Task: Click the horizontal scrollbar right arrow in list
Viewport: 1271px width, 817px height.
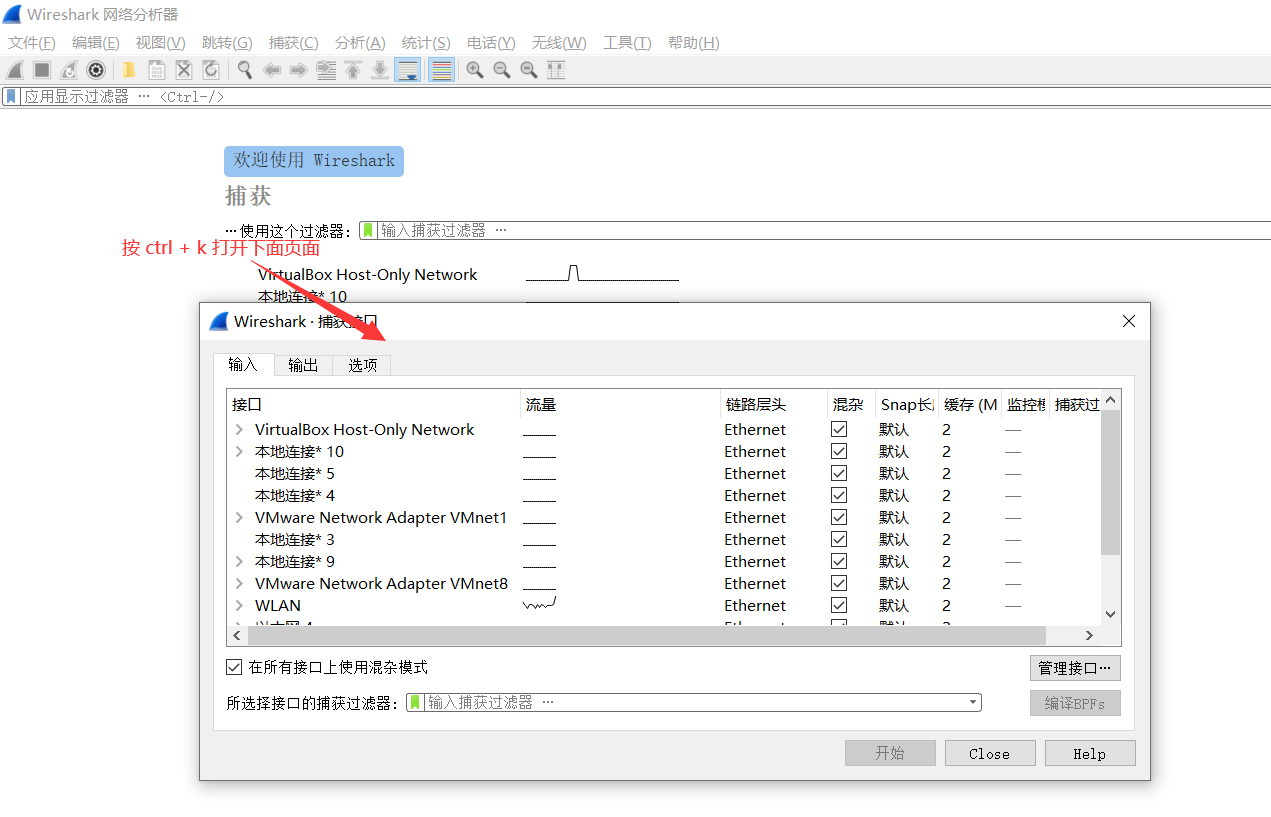Action: [1090, 636]
